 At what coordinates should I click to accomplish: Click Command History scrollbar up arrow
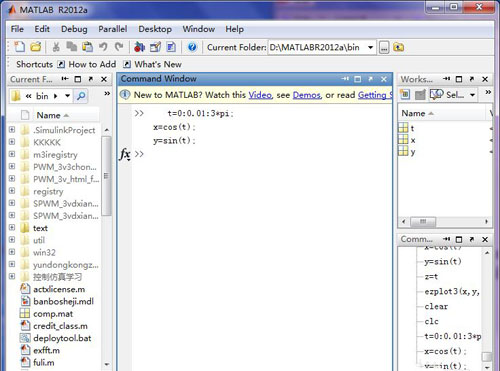pos(487,253)
